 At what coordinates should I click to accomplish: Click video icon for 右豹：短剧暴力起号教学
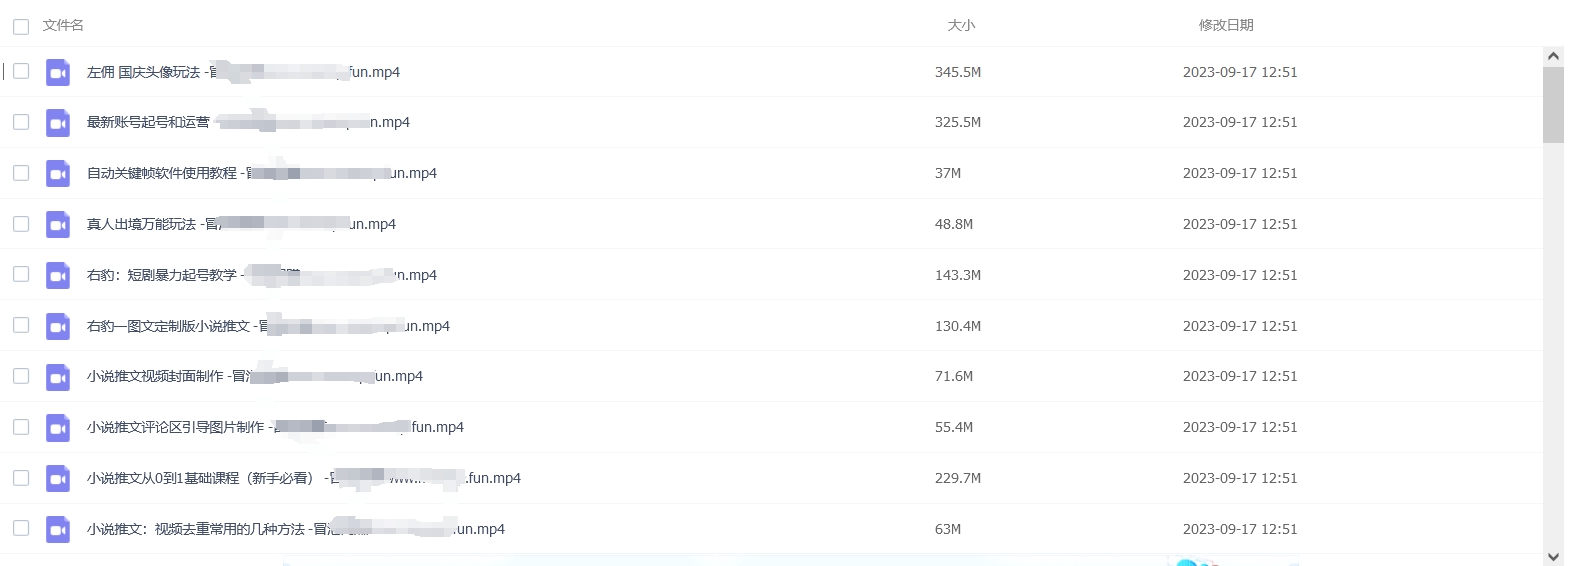(58, 275)
